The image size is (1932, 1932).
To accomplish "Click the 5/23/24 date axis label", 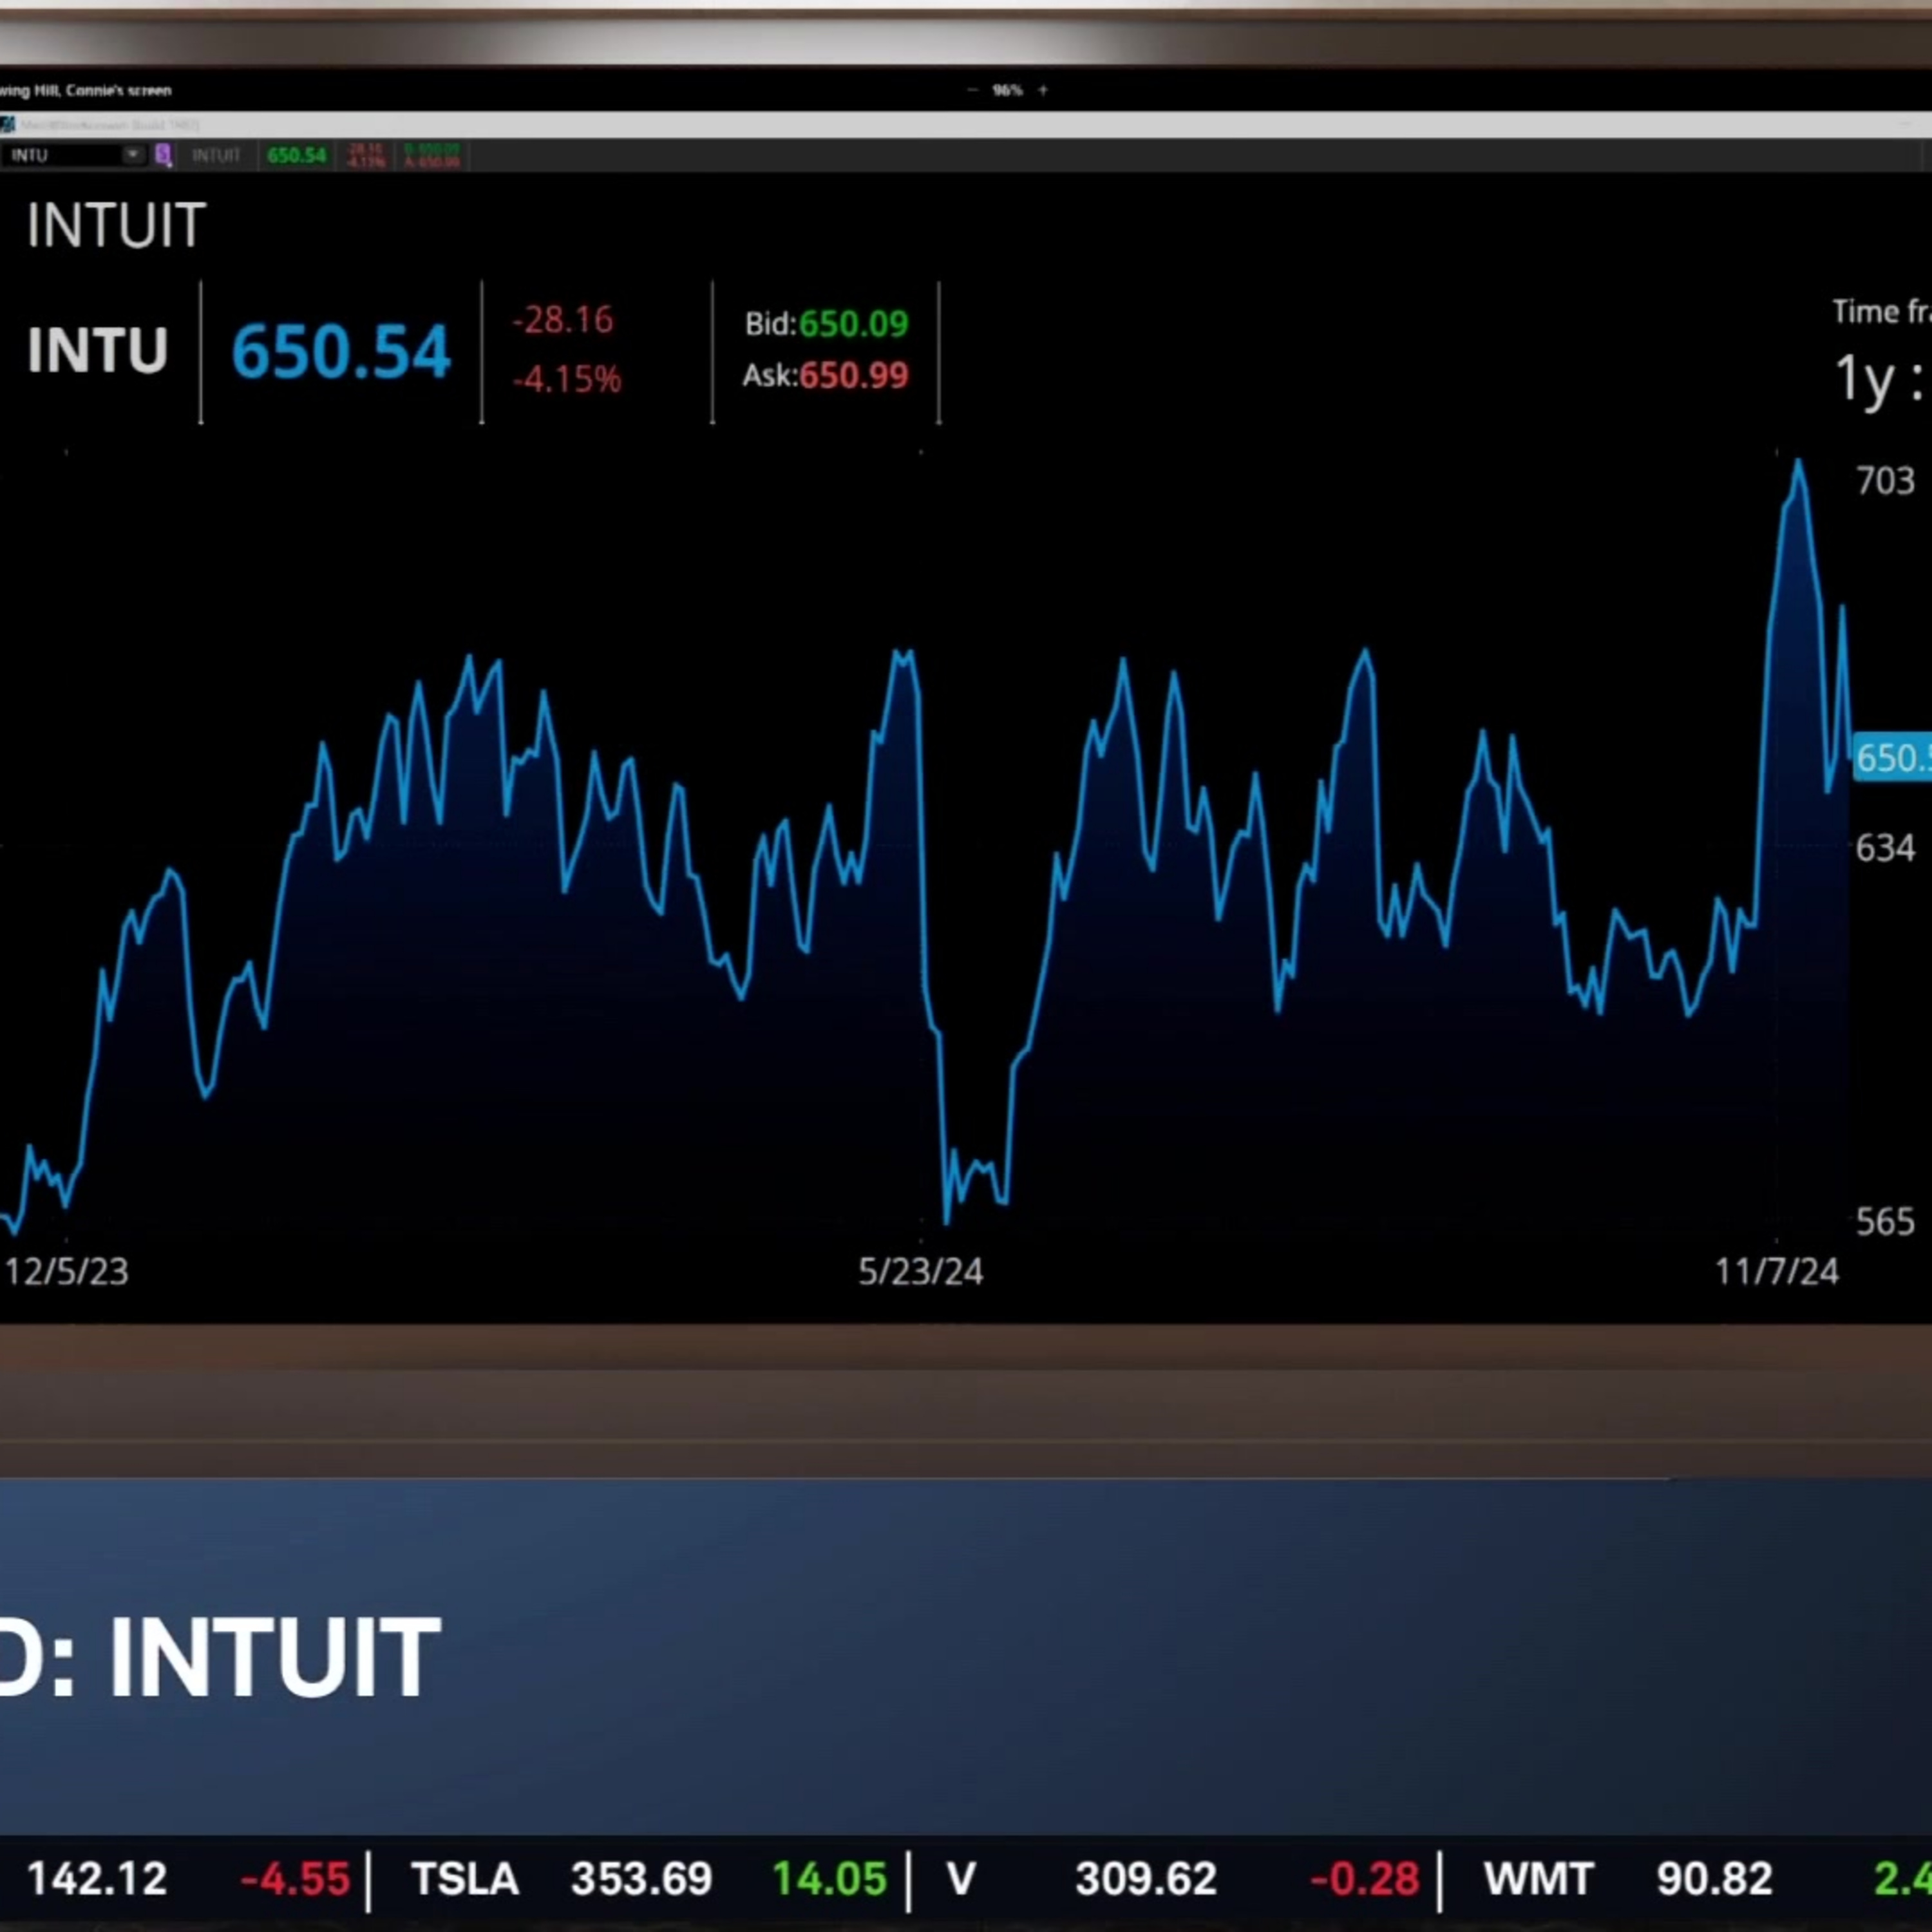I will click(920, 1272).
